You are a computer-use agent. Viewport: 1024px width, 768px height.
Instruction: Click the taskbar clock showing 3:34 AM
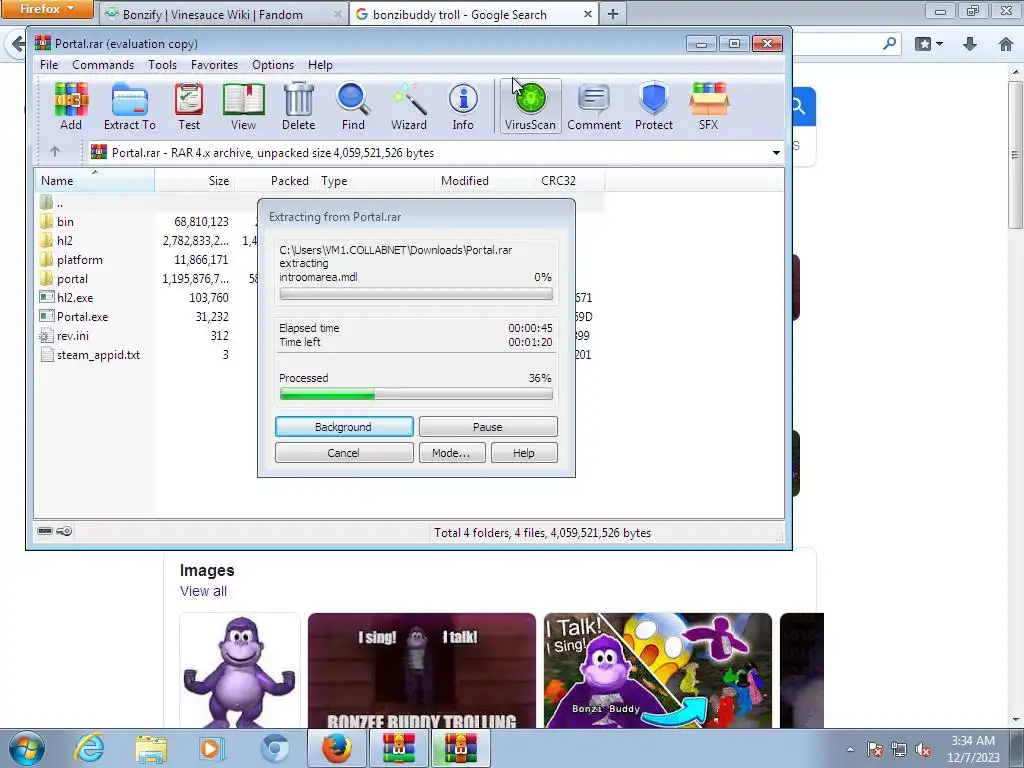pyautogui.click(x=973, y=749)
